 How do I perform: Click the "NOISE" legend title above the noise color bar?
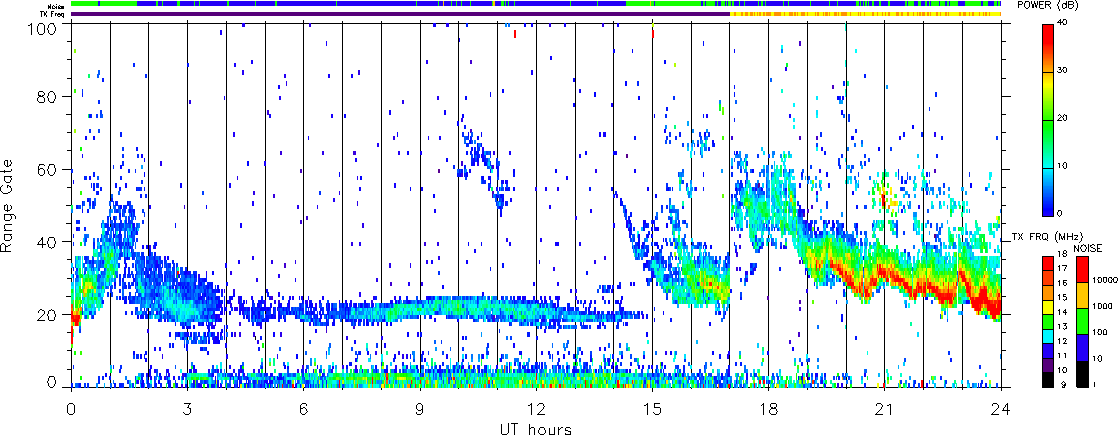click(x=1088, y=248)
